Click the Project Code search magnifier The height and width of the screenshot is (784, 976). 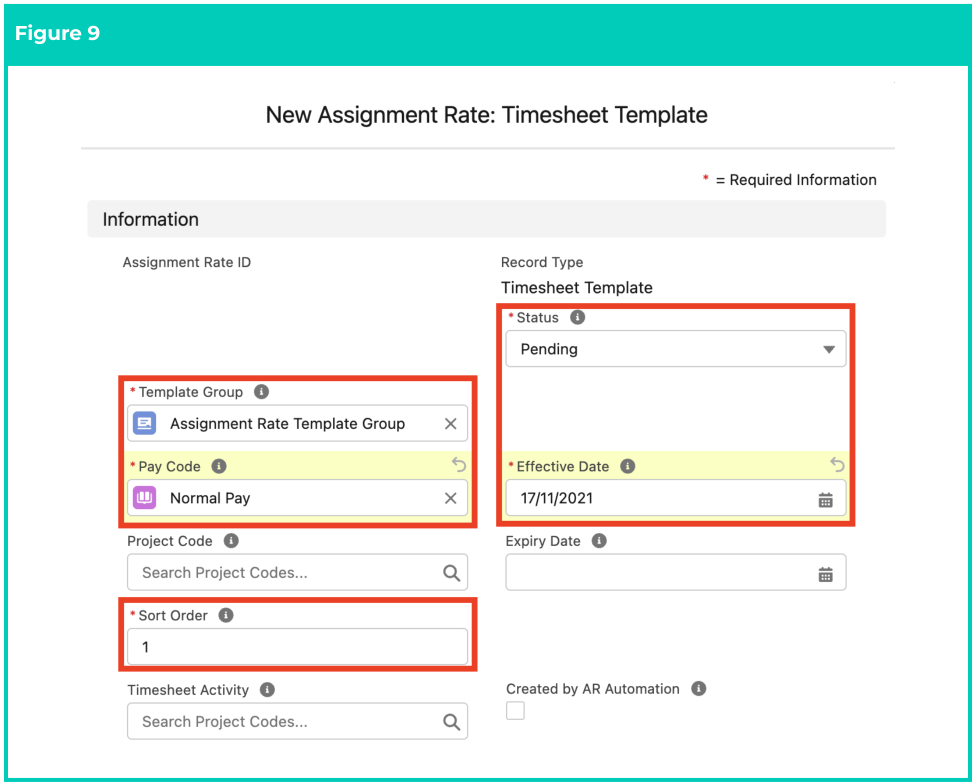(451, 573)
